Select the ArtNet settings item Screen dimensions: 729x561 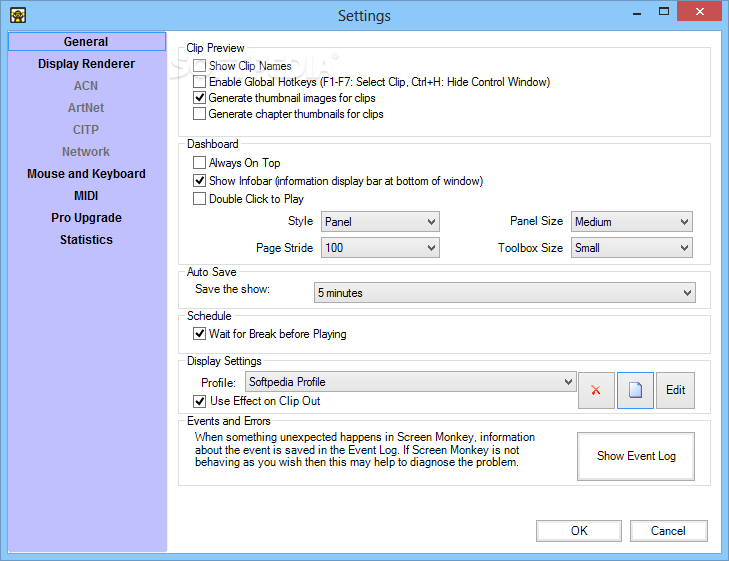pos(86,108)
